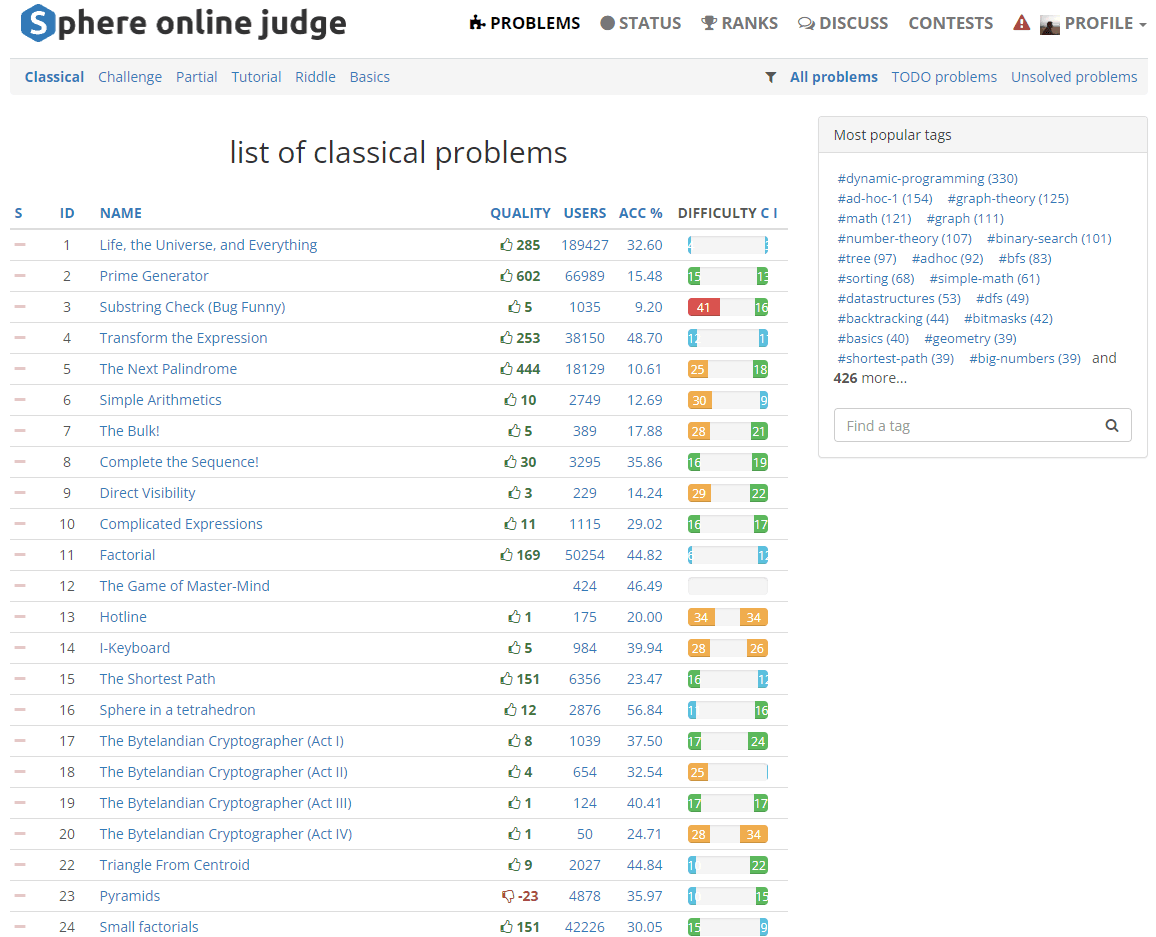Open the #big-numbers (39) tag

(x=1025, y=358)
